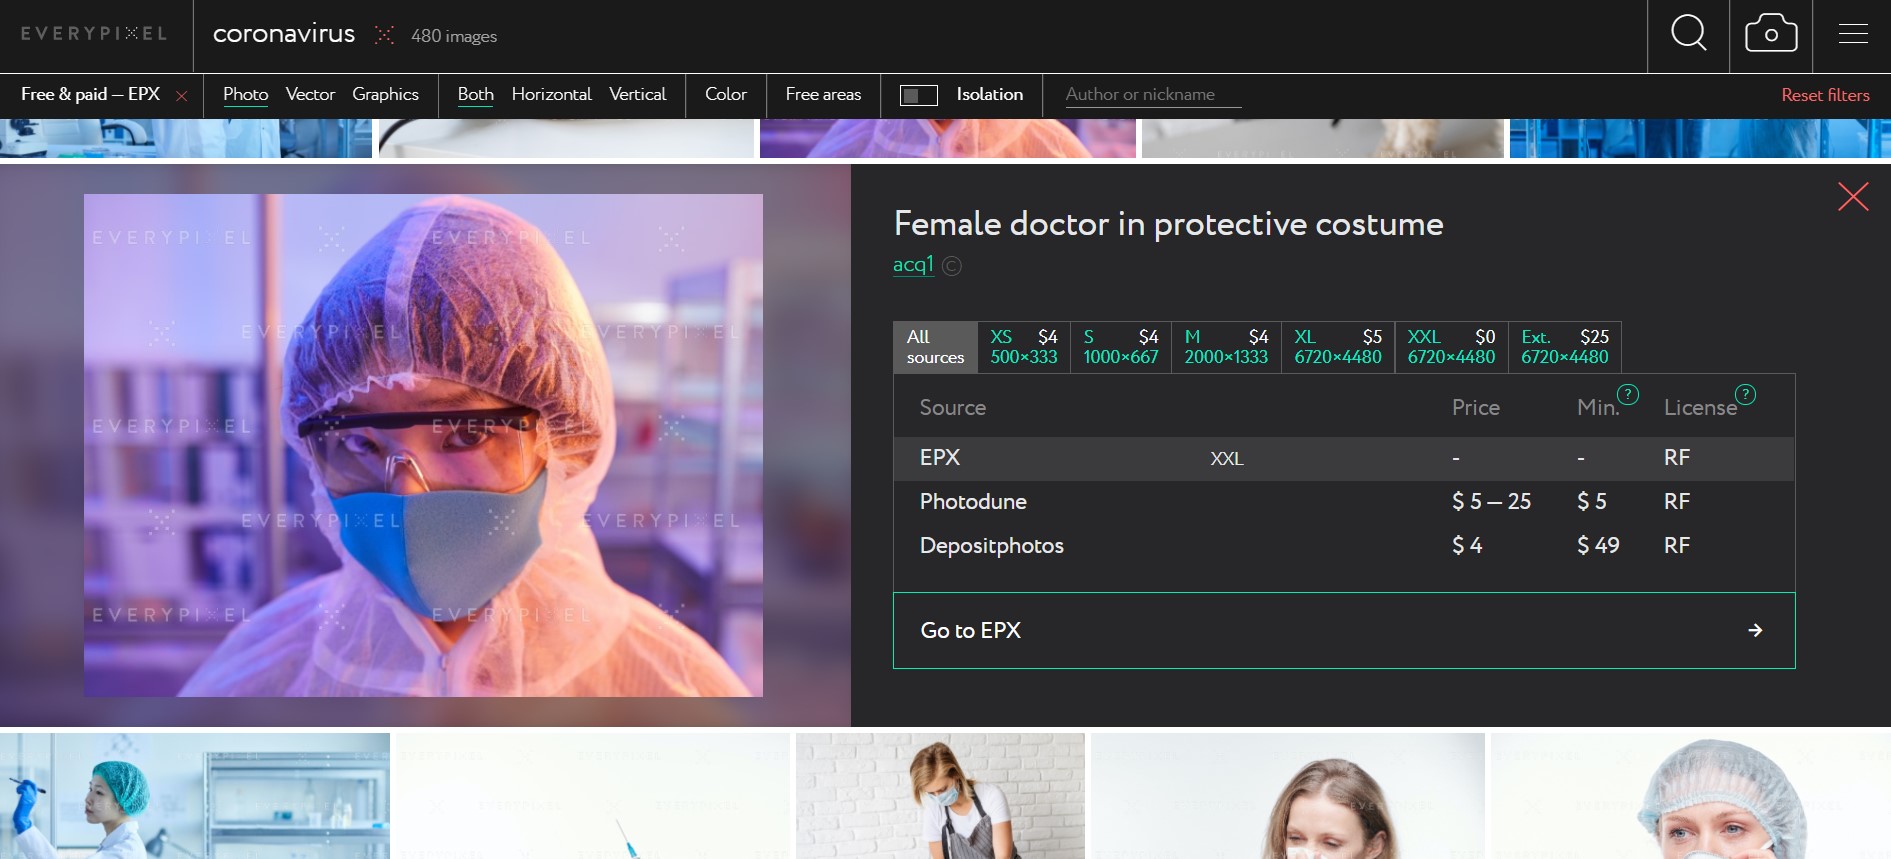Click the search magnifier icon
Viewport: 1891px width, 859px height.
pyautogui.click(x=1688, y=34)
